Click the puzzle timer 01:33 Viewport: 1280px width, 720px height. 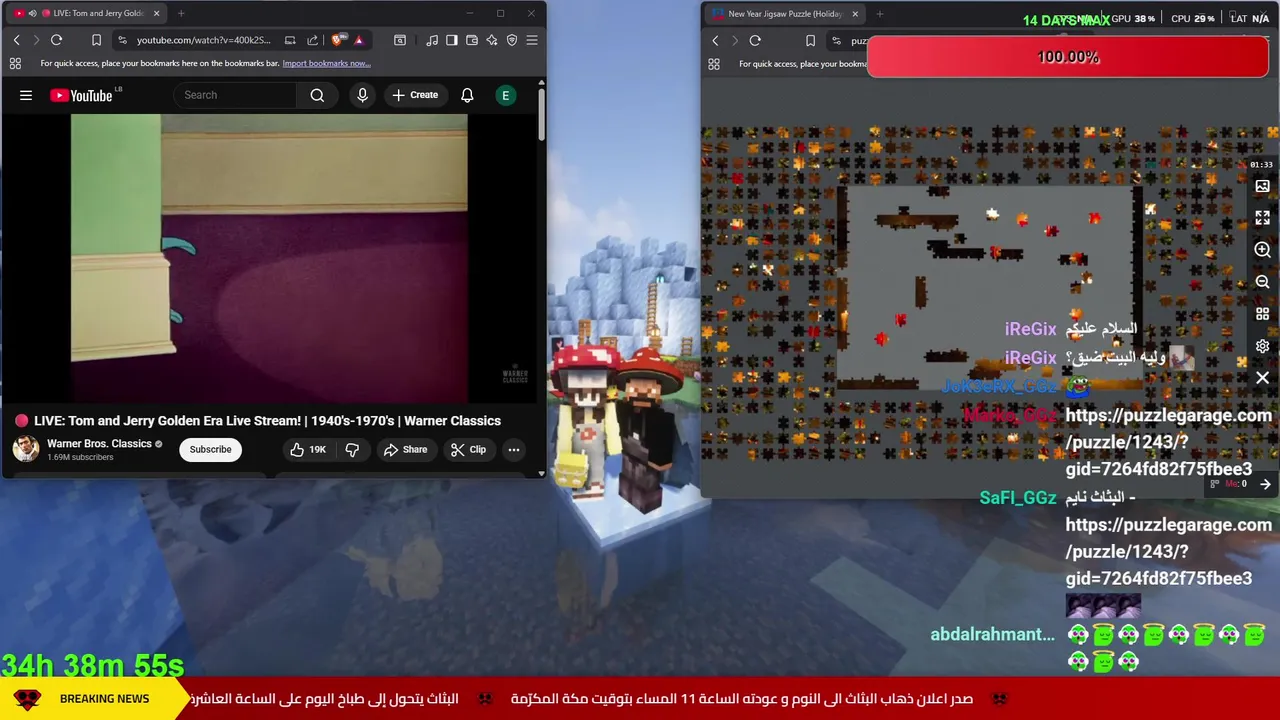click(x=1261, y=164)
